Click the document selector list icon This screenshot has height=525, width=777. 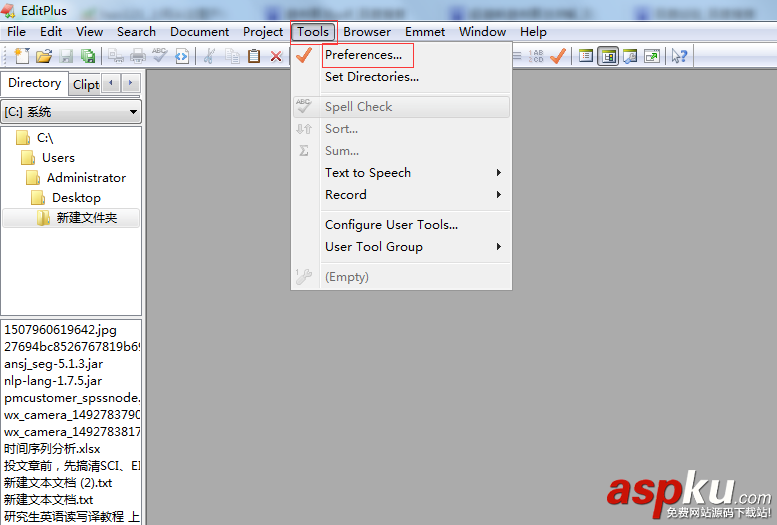click(586, 56)
